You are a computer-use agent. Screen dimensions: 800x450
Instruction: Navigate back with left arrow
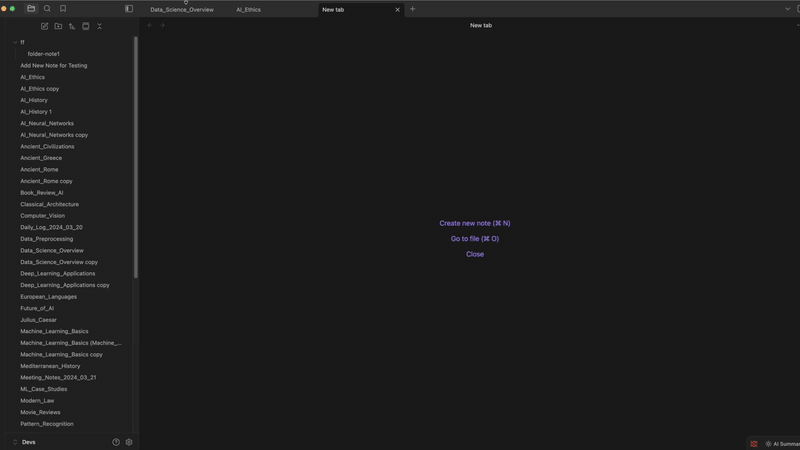150,25
